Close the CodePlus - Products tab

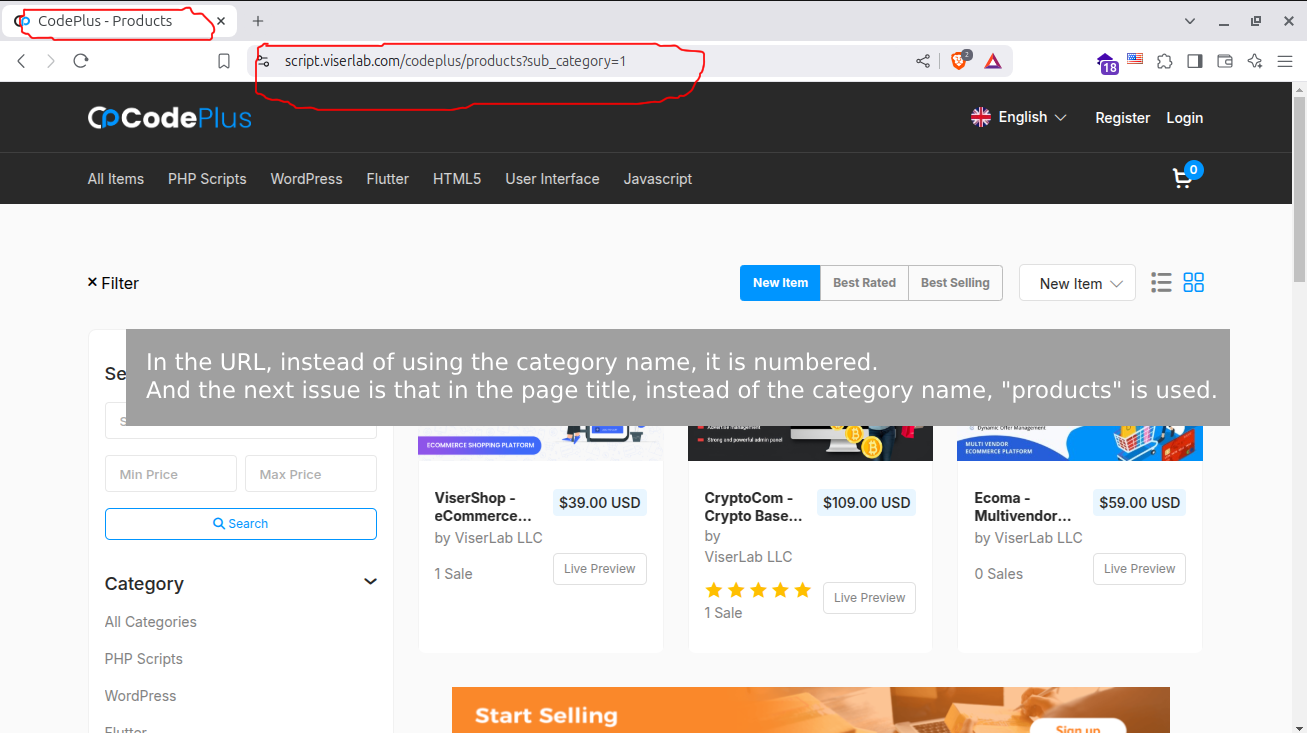pyautogui.click(x=221, y=21)
